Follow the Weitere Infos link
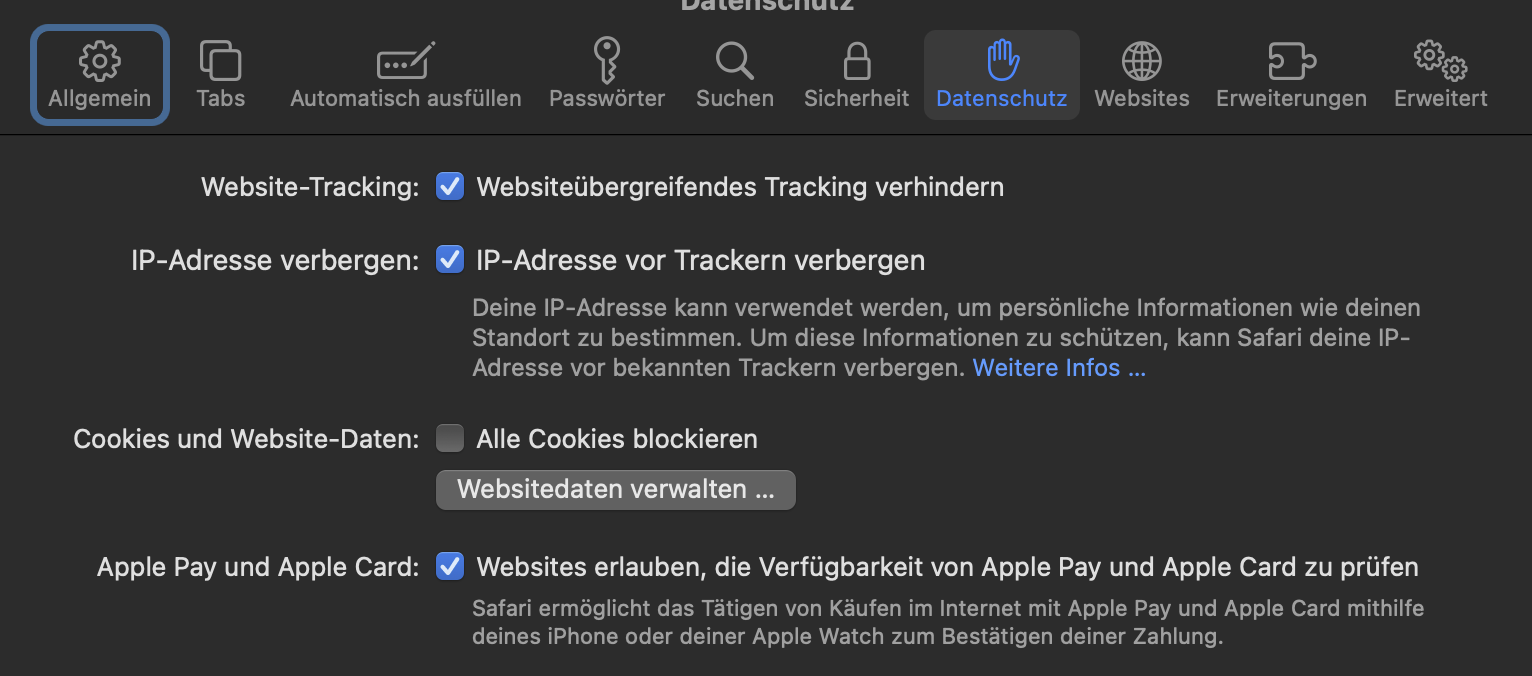Screen dimensions: 1532x676 pos(1058,368)
